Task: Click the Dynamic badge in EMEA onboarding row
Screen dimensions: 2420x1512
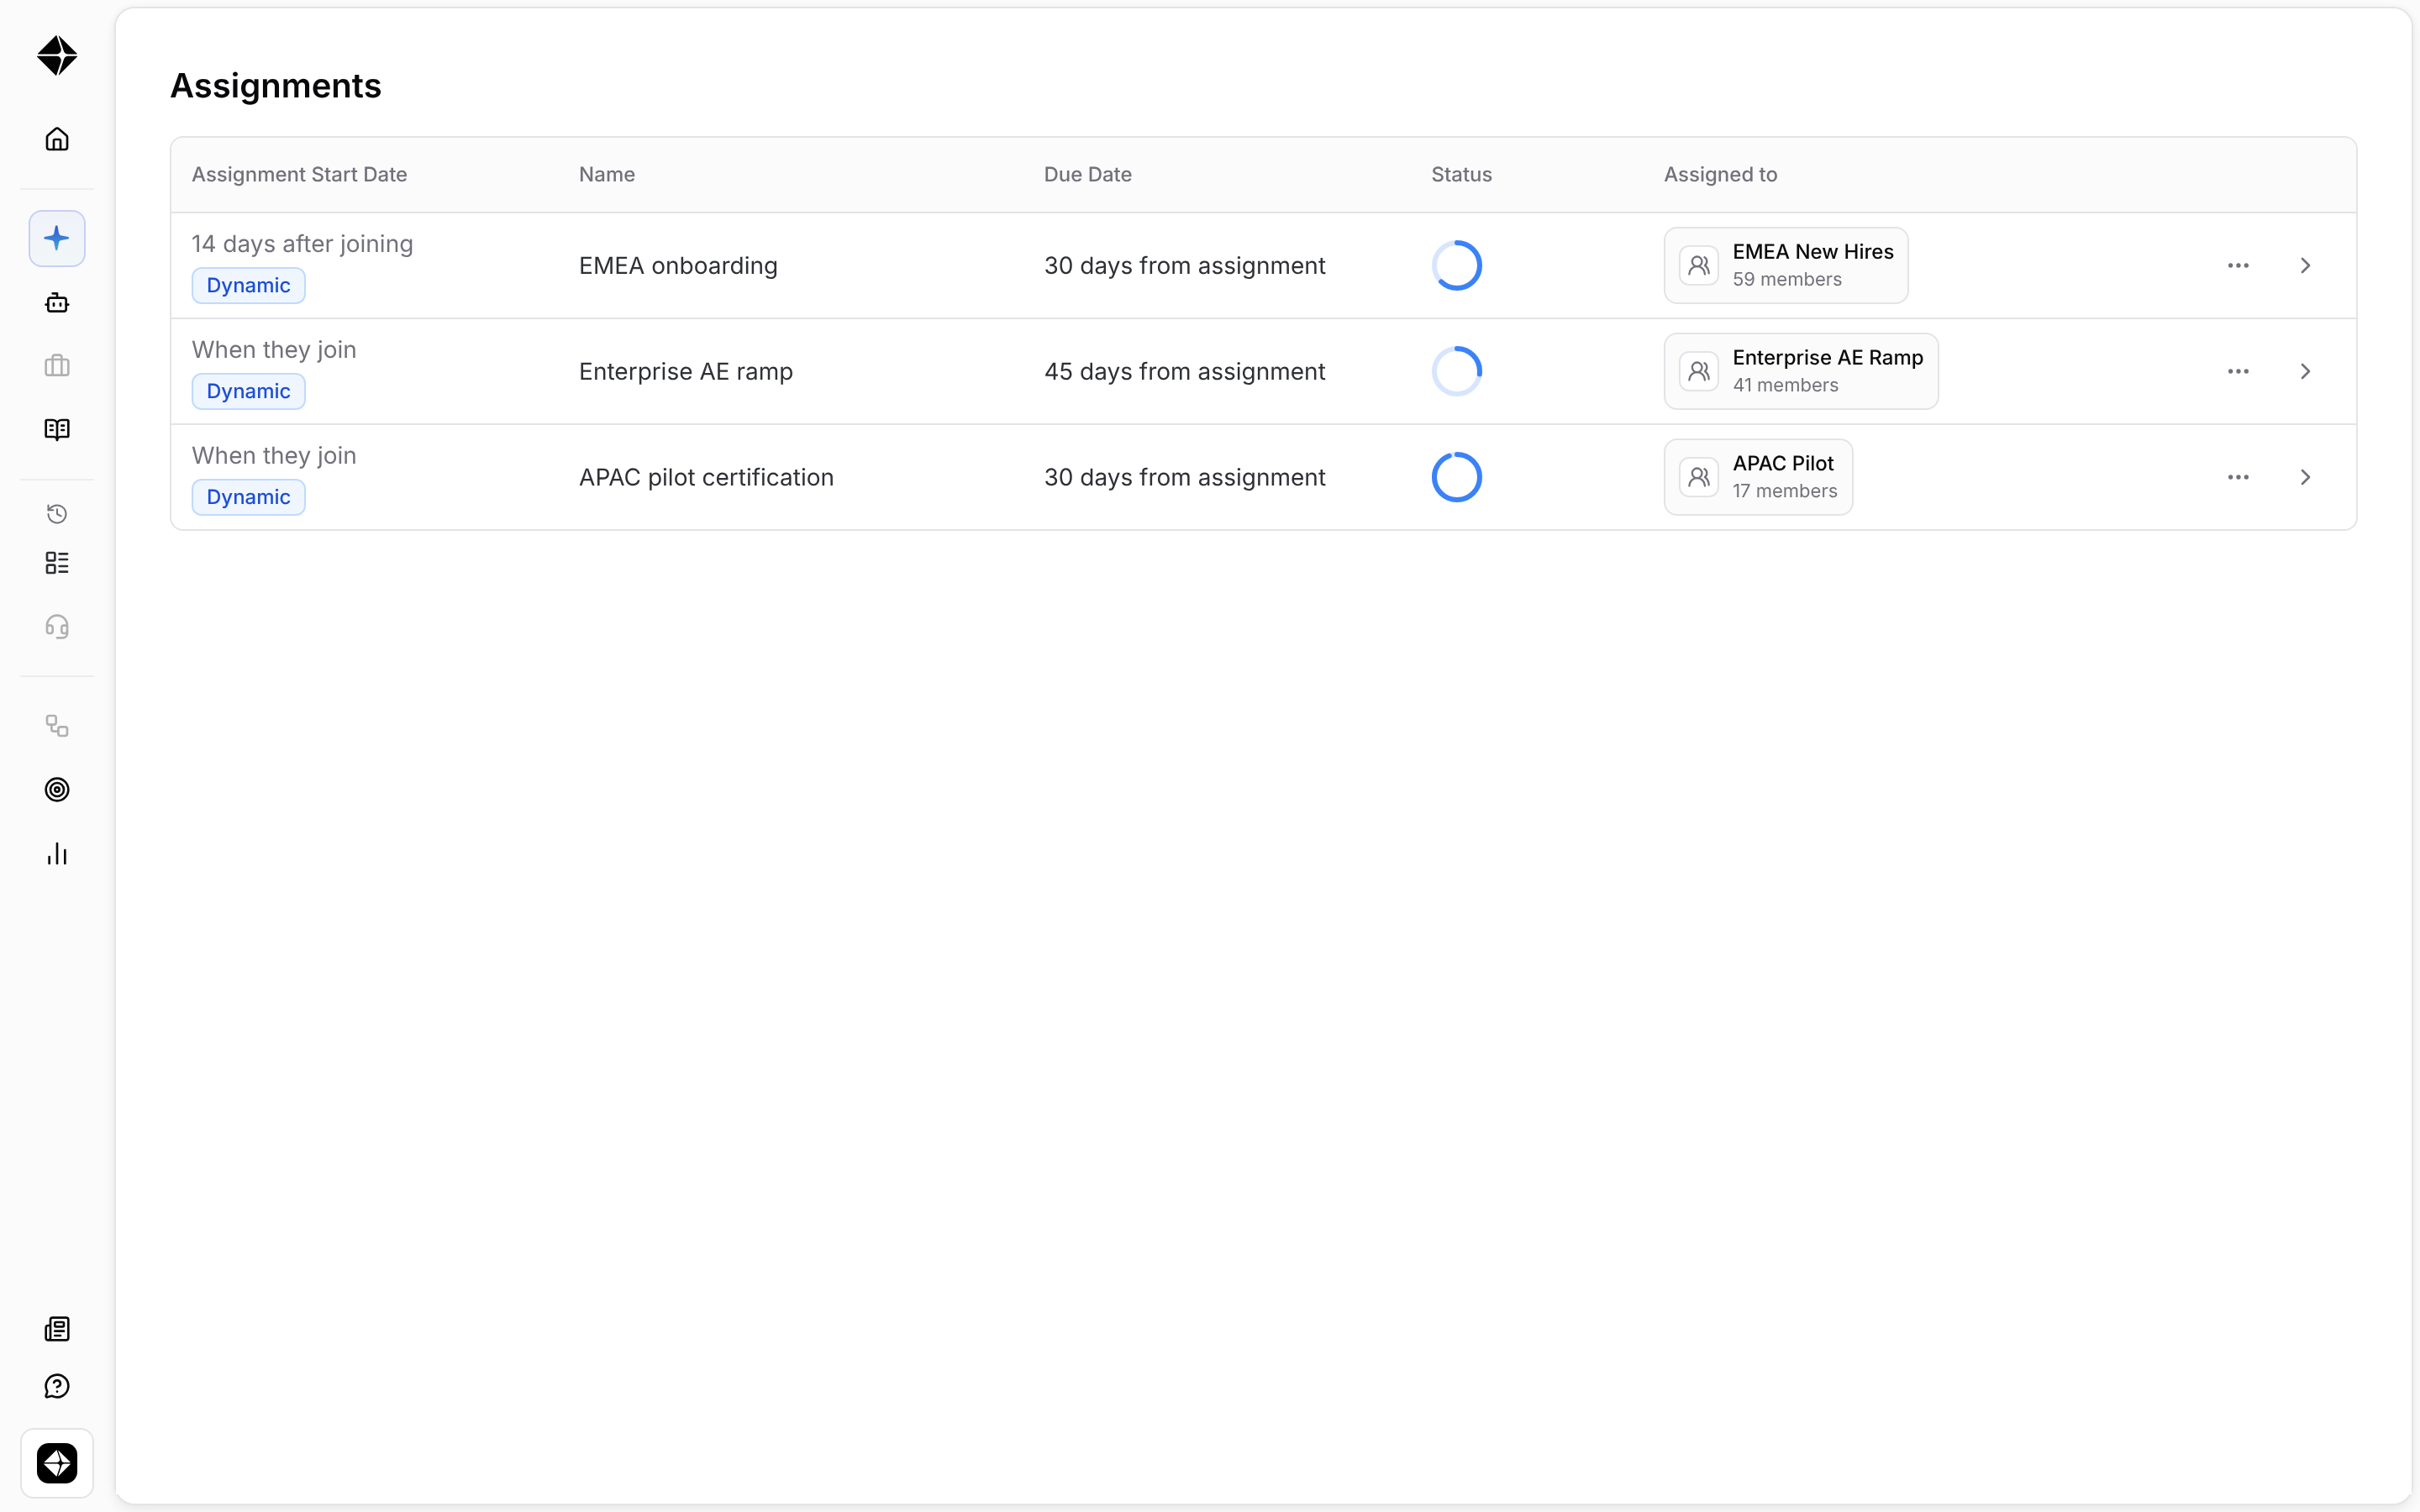Action: tap(248, 286)
